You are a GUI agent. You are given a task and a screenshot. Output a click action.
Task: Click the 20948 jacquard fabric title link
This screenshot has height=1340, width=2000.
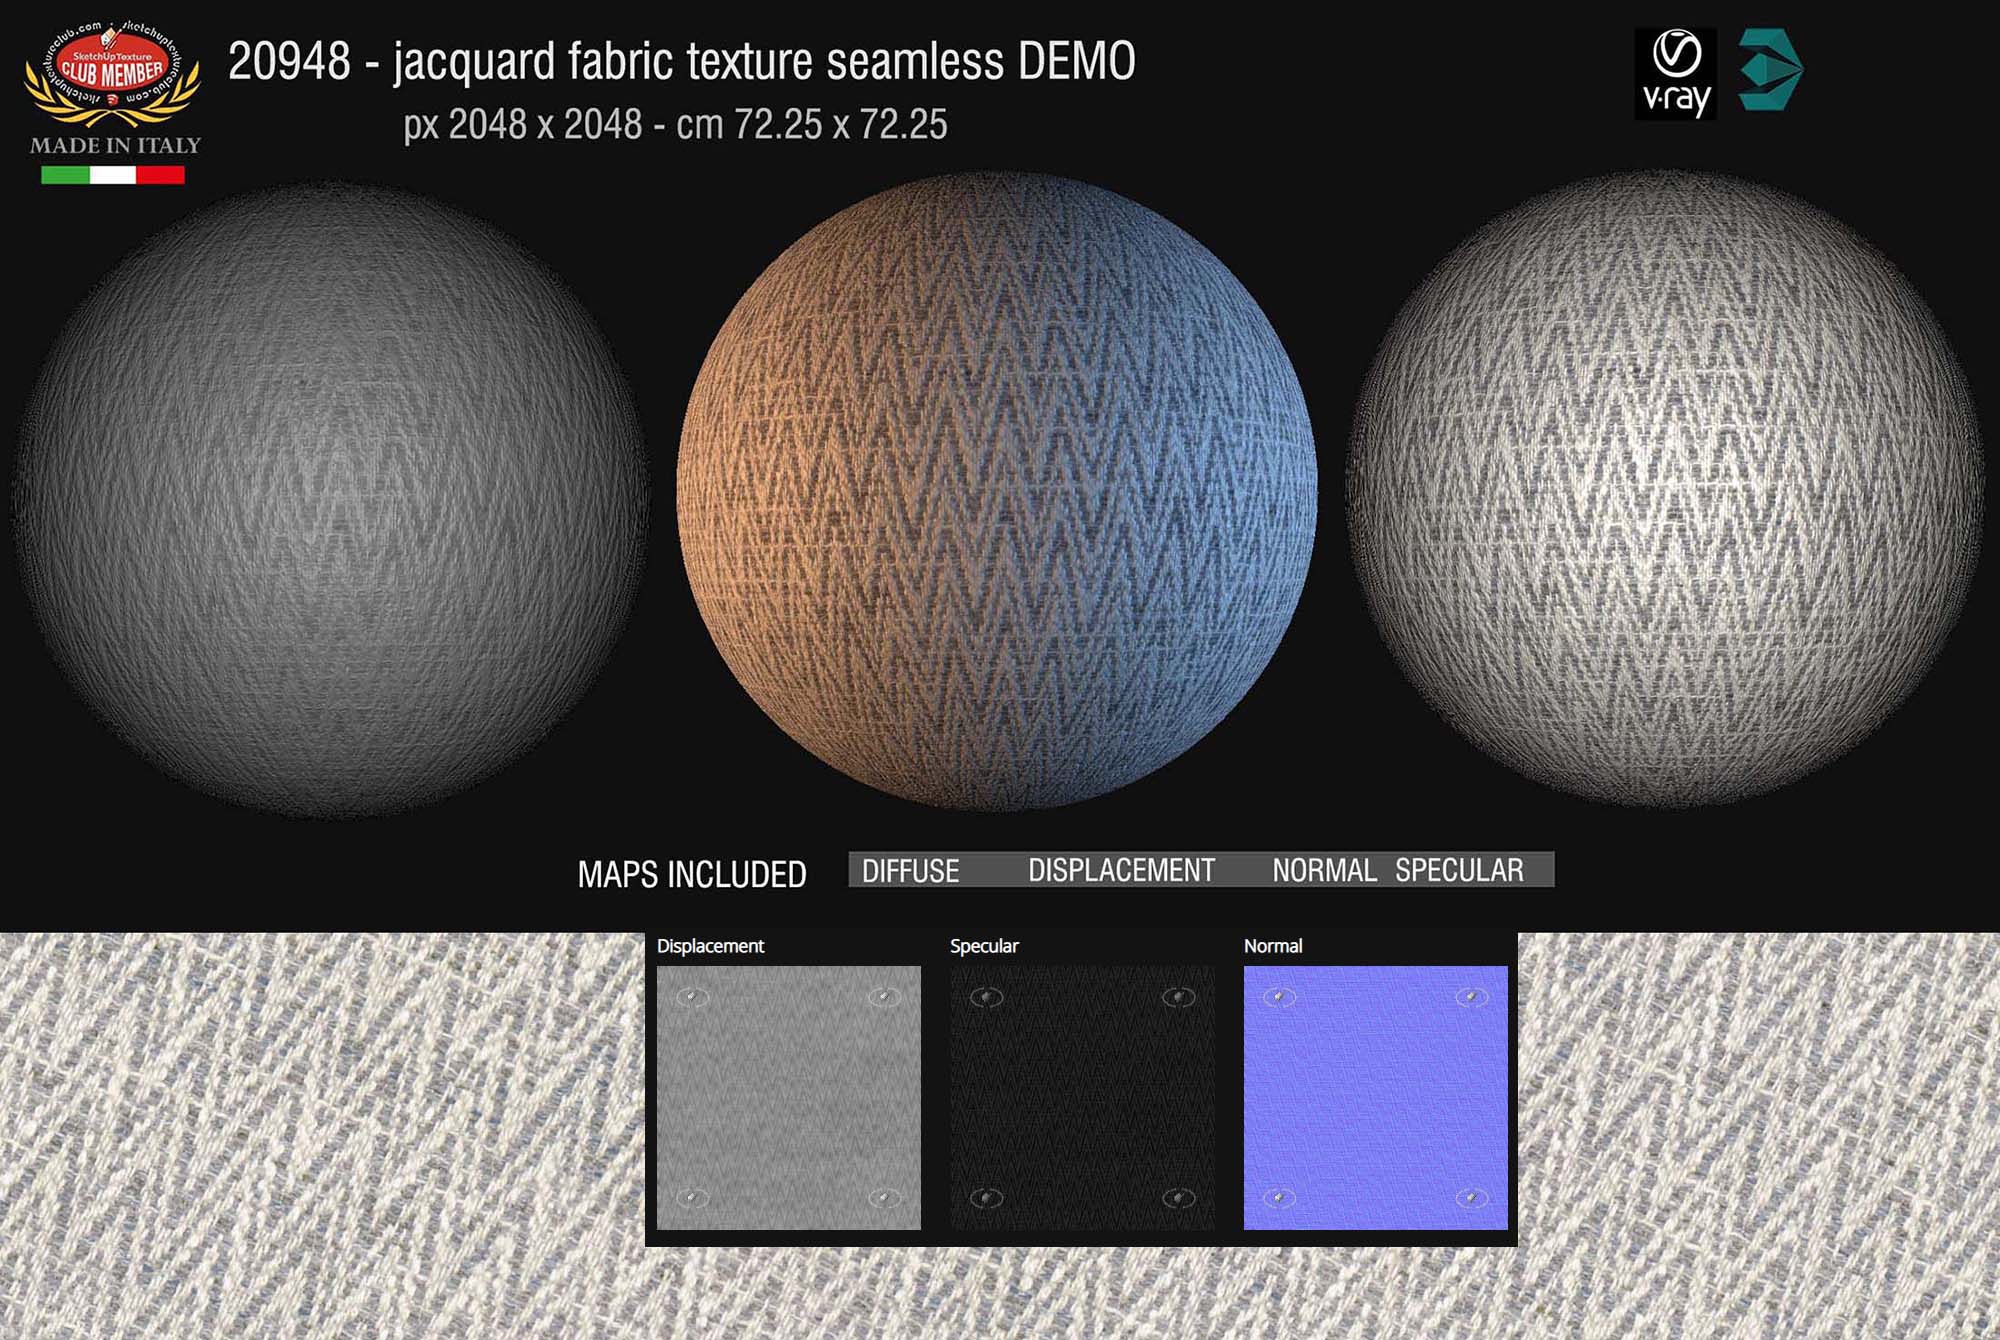(680, 63)
